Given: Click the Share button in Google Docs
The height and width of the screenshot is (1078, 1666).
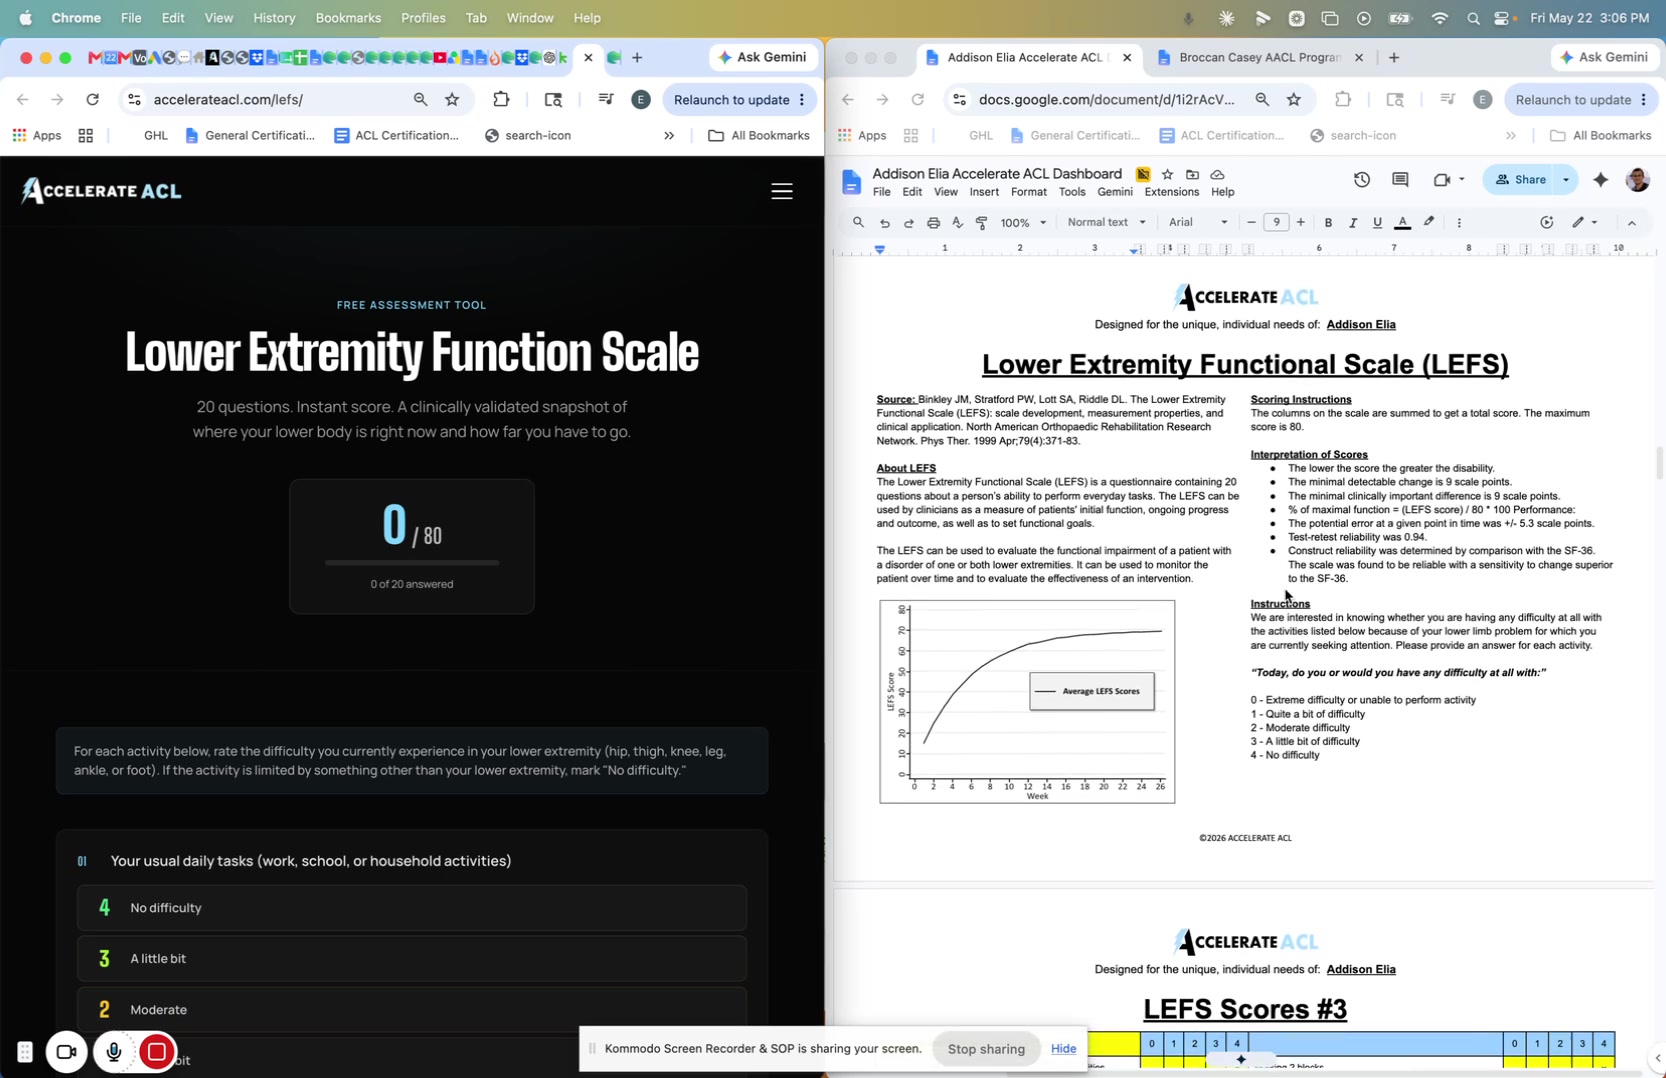Looking at the screenshot, I should [x=1520, y=180].
